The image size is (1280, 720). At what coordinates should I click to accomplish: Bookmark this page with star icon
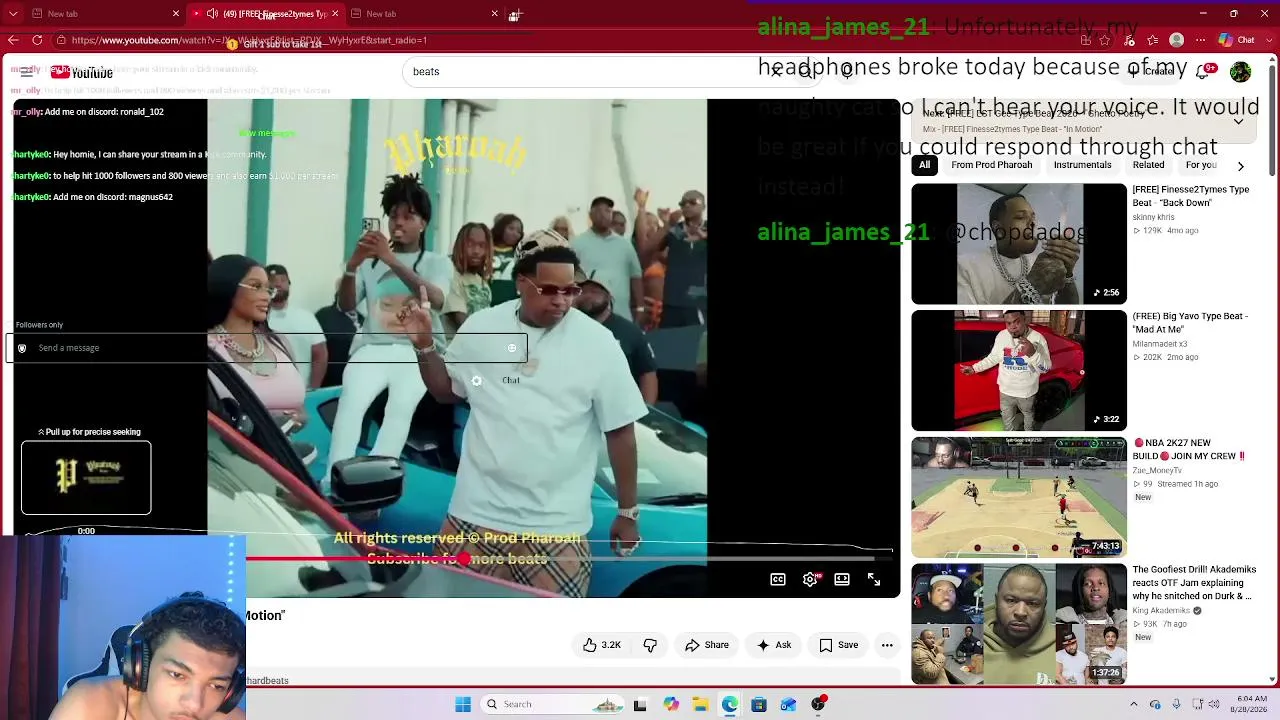coord(1105,40)
